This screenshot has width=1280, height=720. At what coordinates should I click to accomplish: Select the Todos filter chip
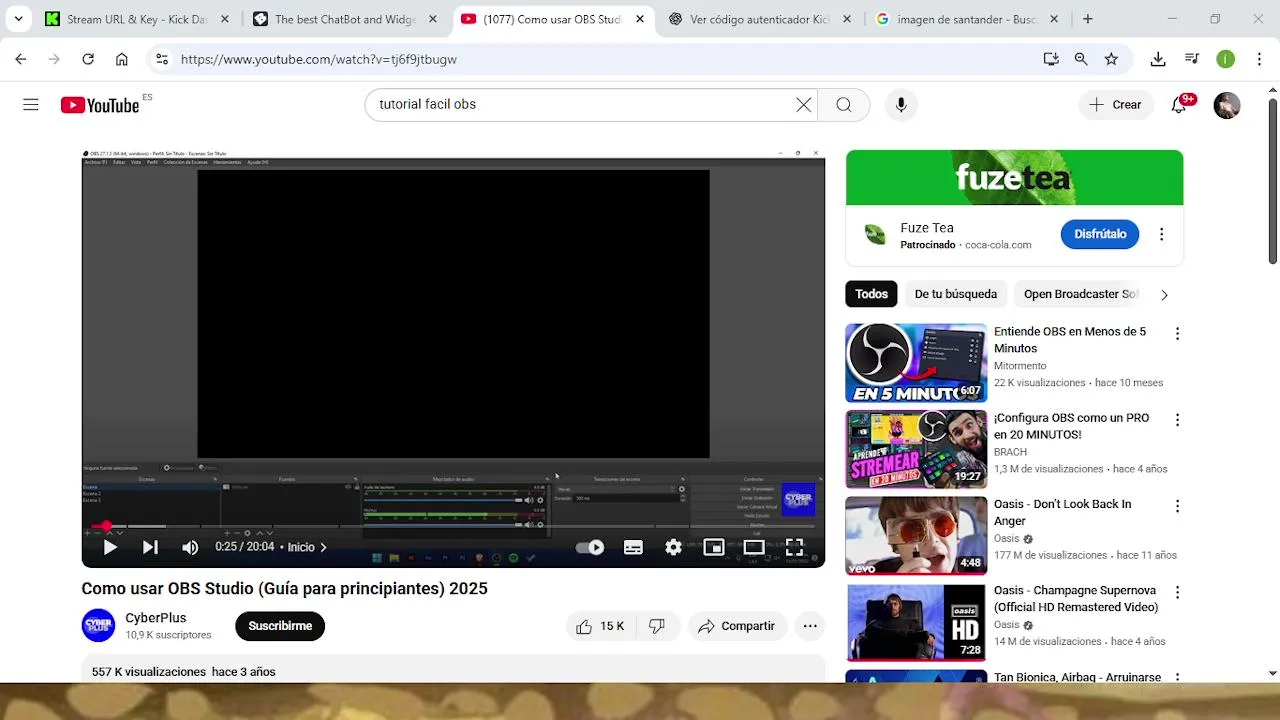tap(871, 294)
